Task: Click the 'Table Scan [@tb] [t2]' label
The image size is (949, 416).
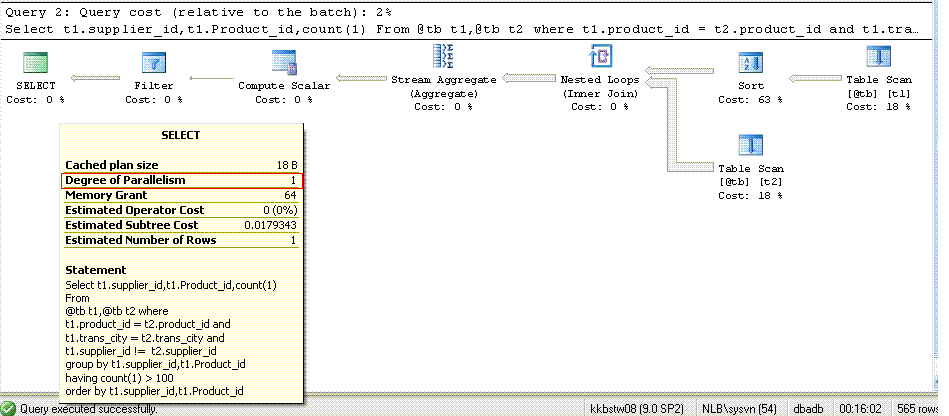Action: point(750,175)
